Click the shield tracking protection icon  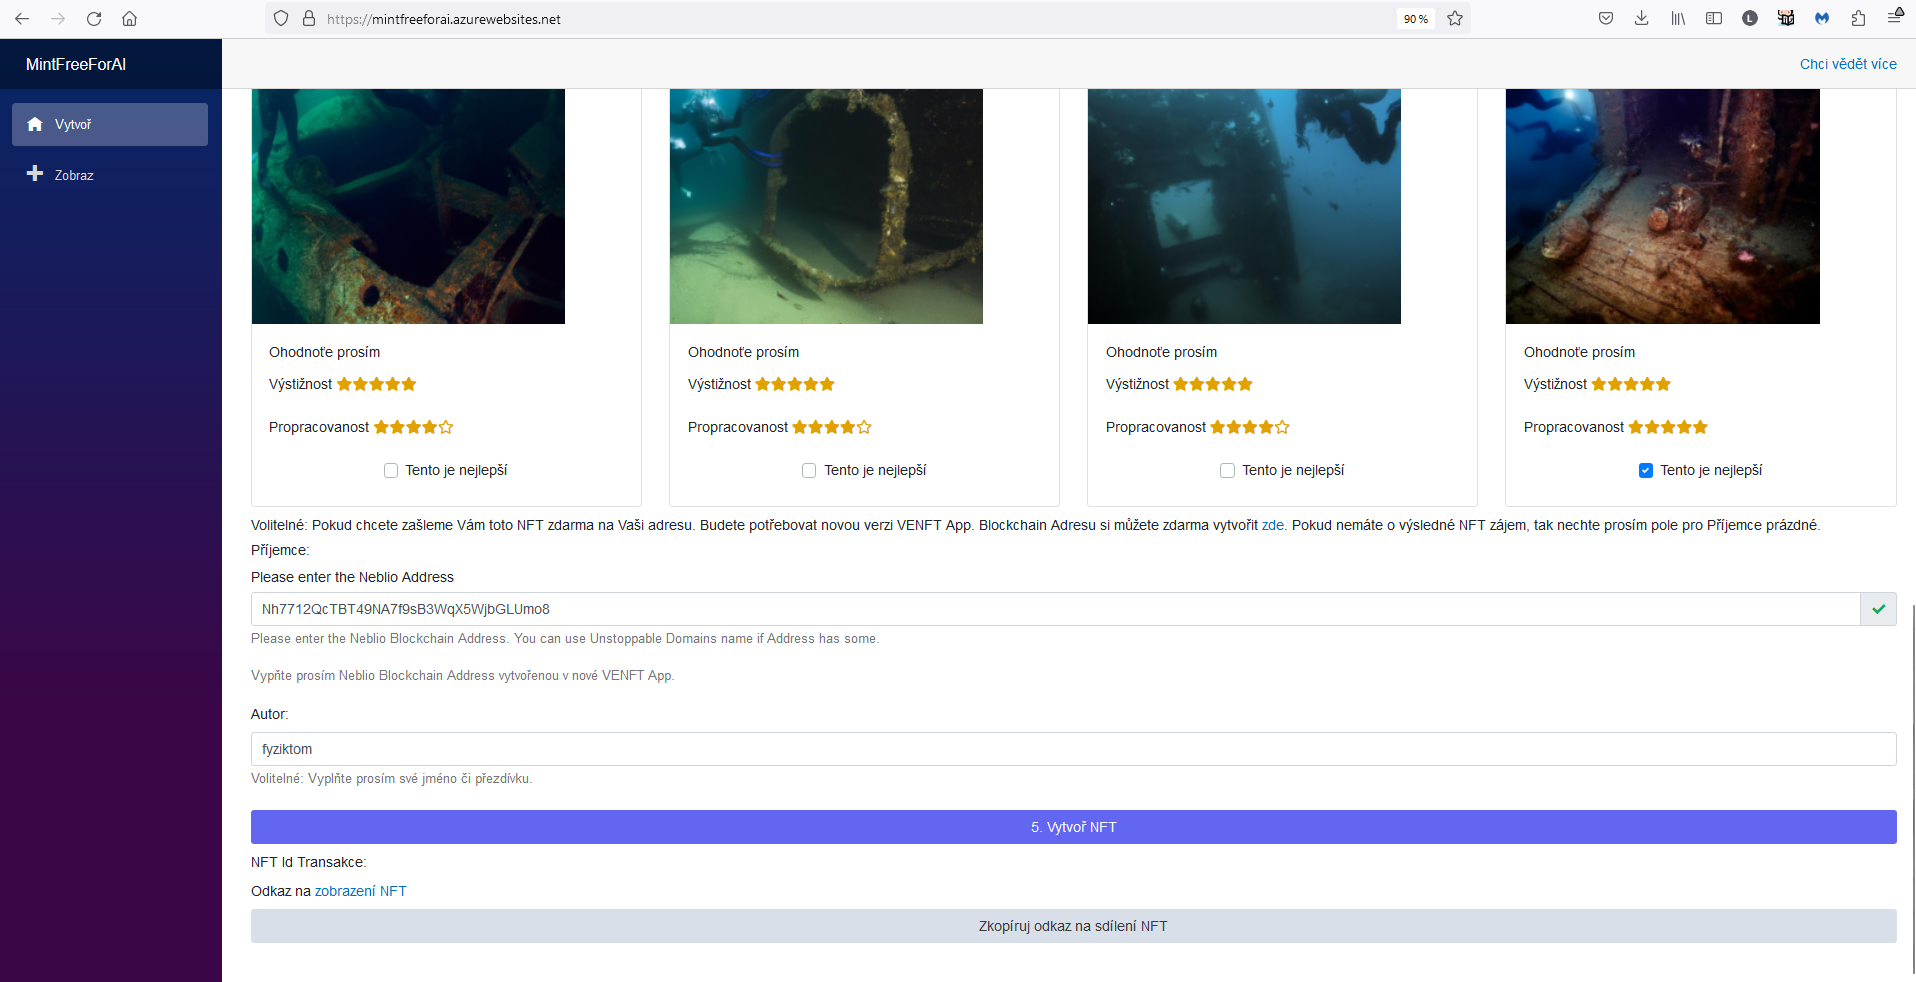pyautogui.click(x=281, y=18)
